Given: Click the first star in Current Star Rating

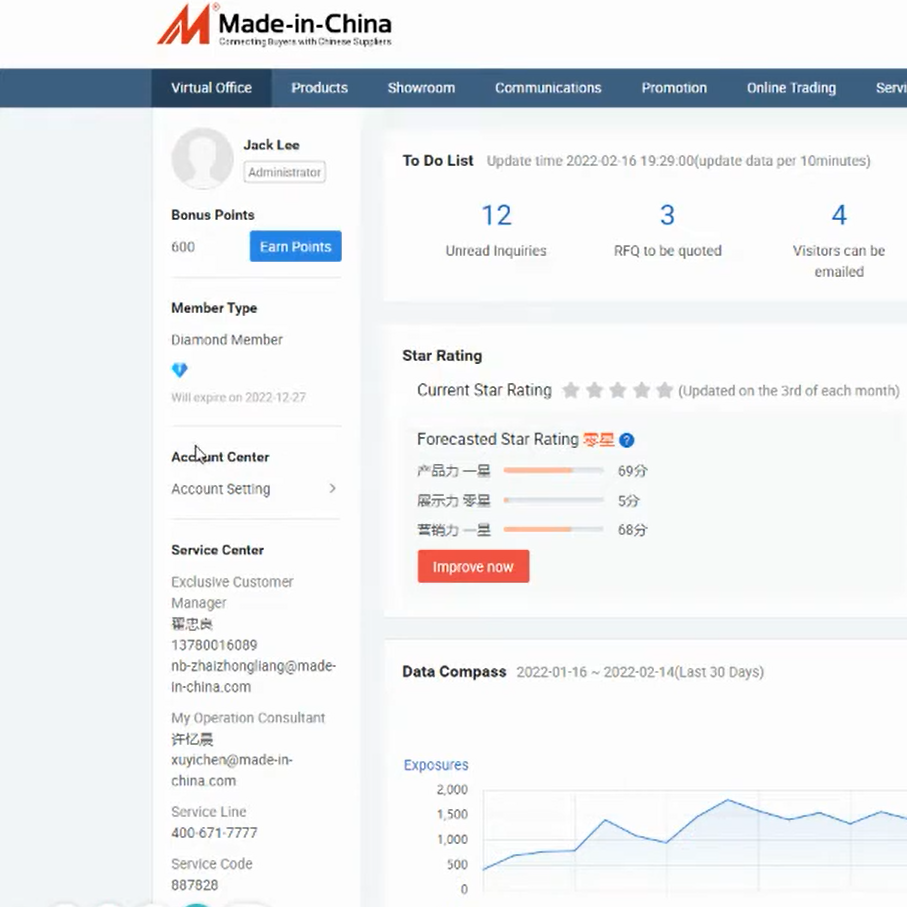Looking at the screenshot, I should [x=571, y=390].
